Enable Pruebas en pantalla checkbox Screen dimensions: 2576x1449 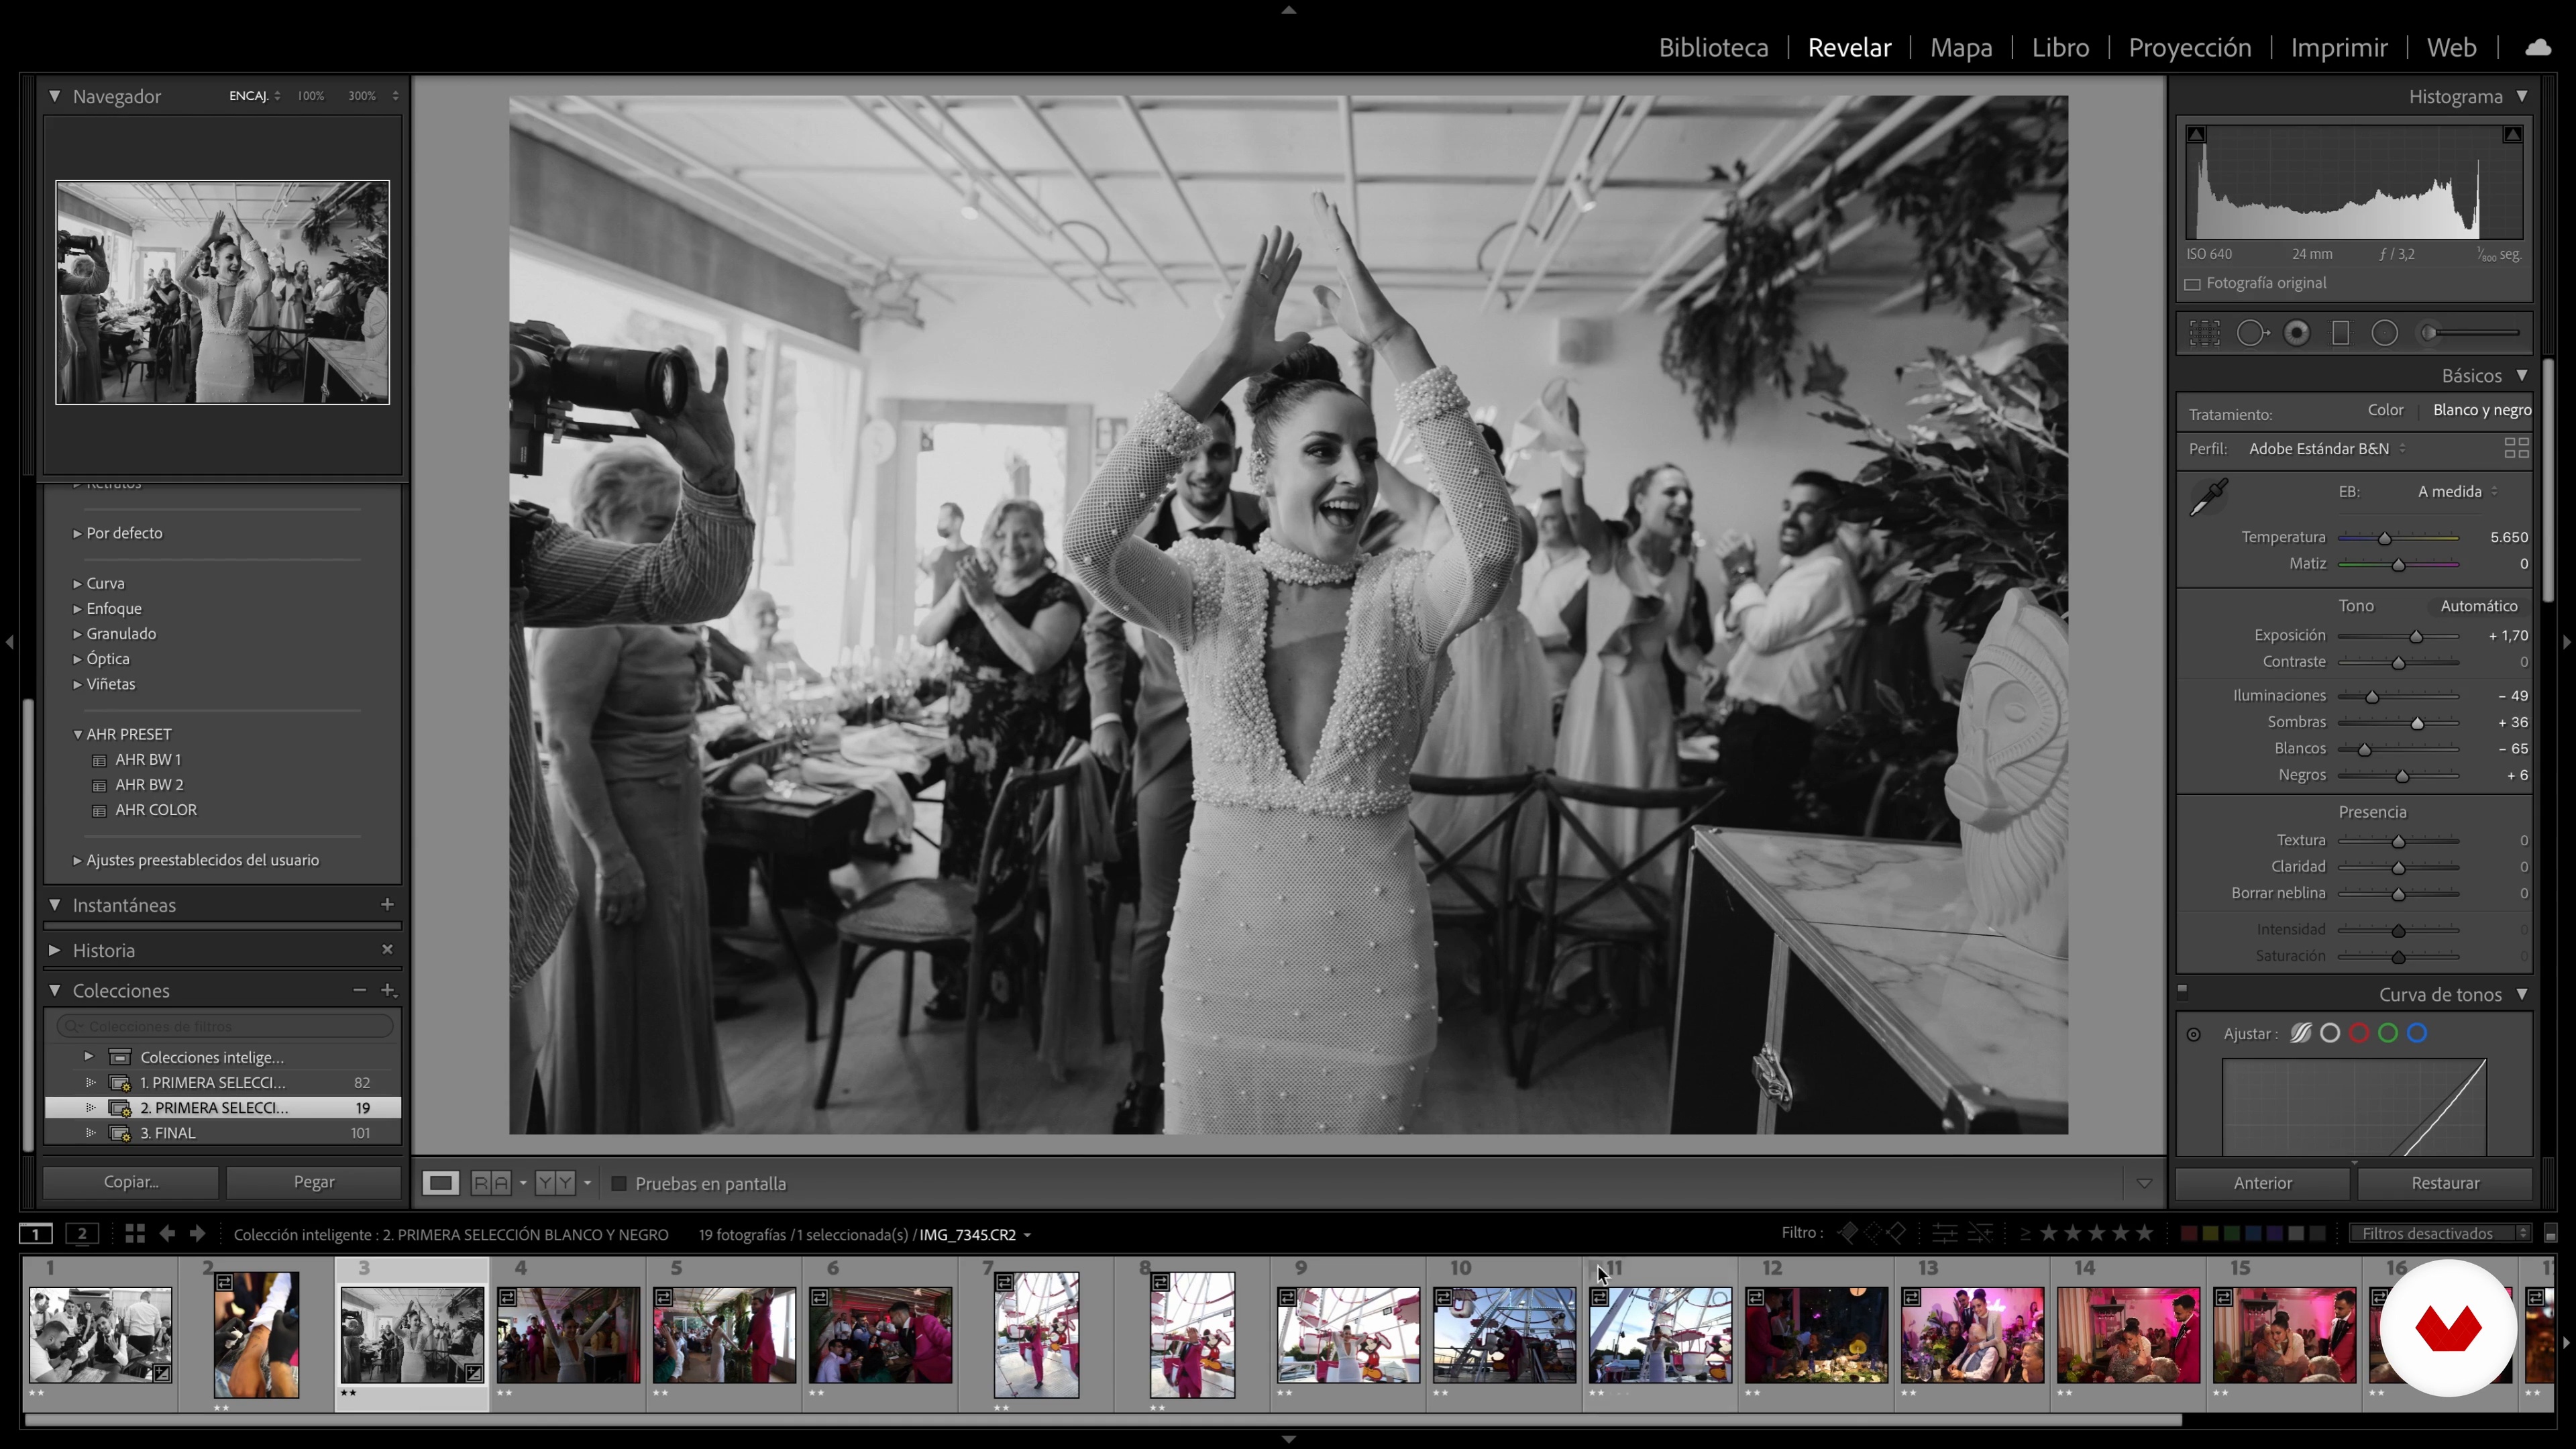click(x=619, y=1183)
